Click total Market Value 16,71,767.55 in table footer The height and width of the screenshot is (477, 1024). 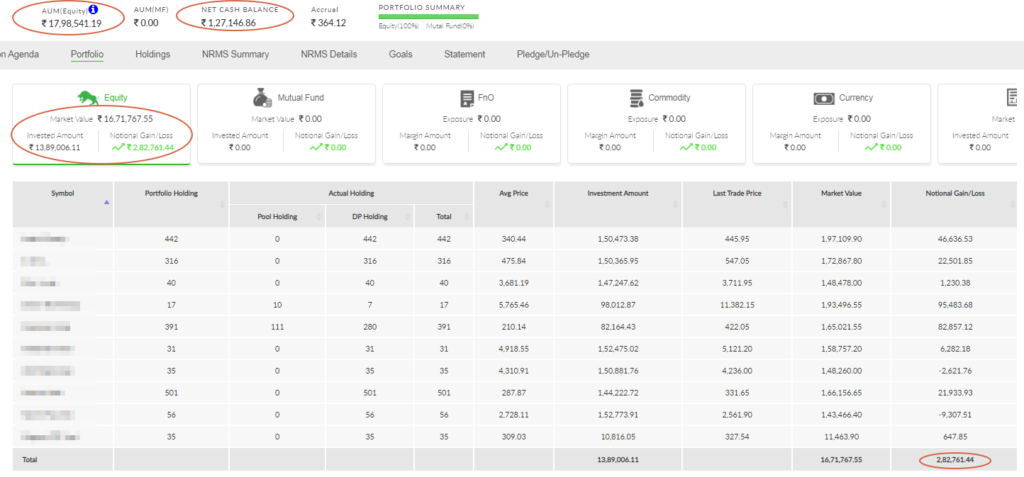(841, 460)
